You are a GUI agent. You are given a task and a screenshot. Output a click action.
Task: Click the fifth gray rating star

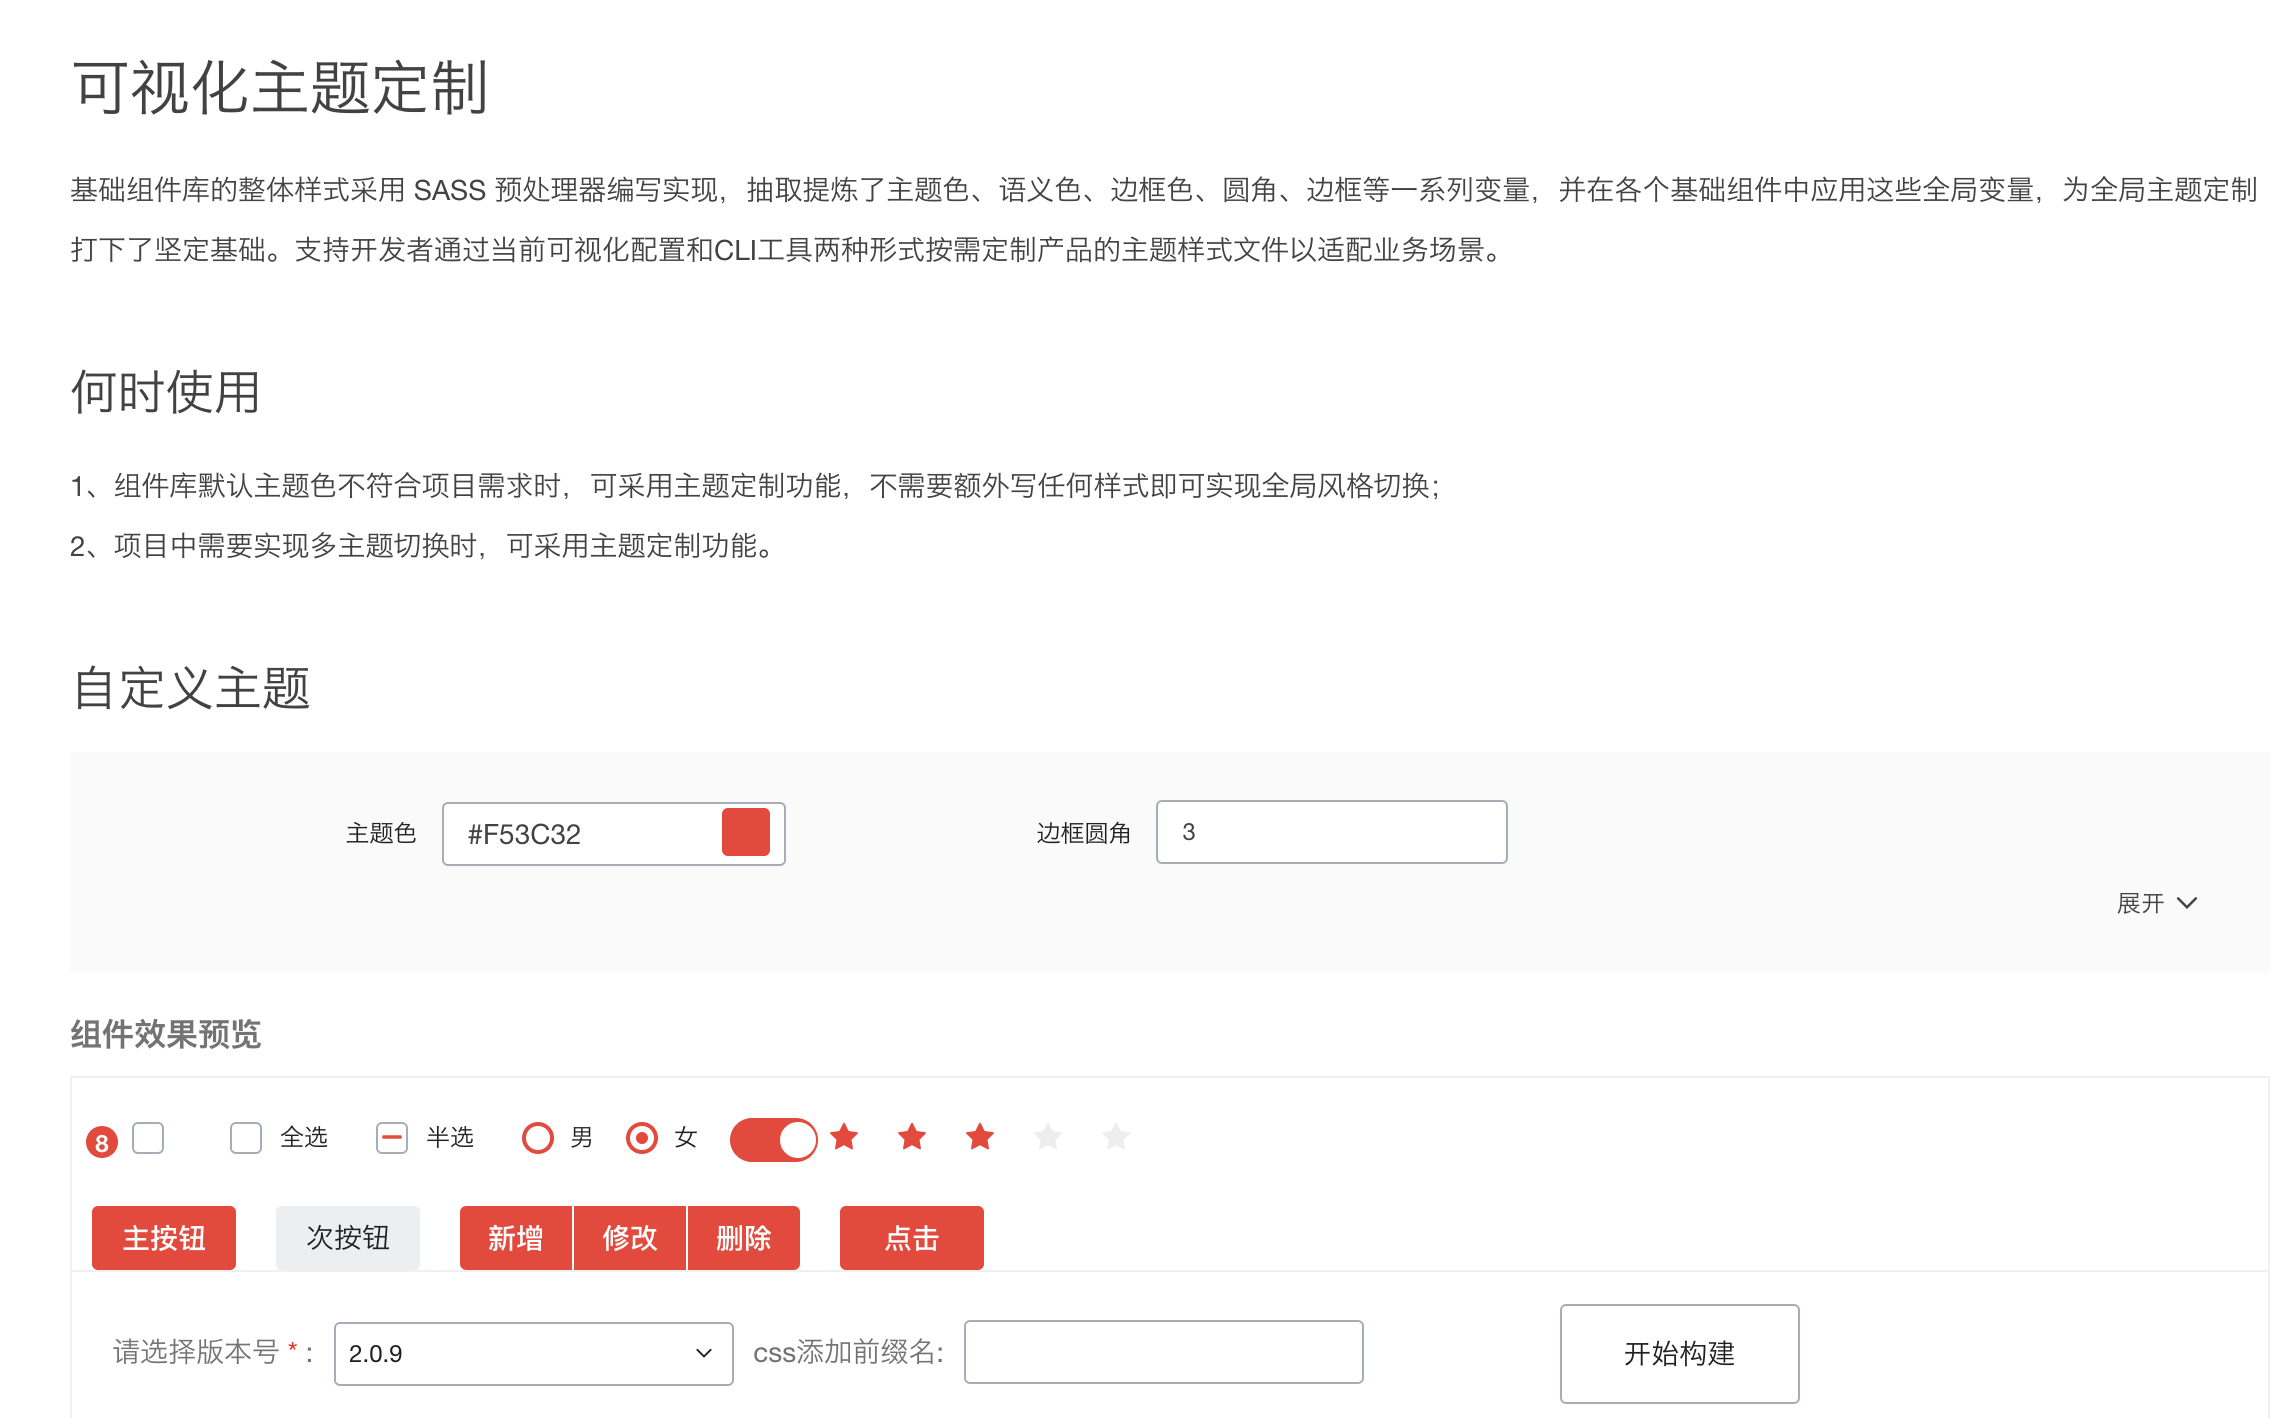click(1116, 1137)
